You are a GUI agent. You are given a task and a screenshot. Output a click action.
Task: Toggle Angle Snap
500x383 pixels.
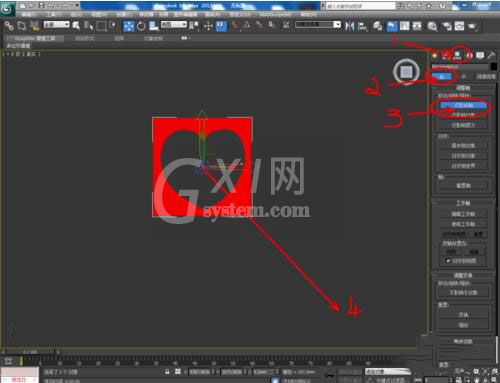click(x=247, y=25)
